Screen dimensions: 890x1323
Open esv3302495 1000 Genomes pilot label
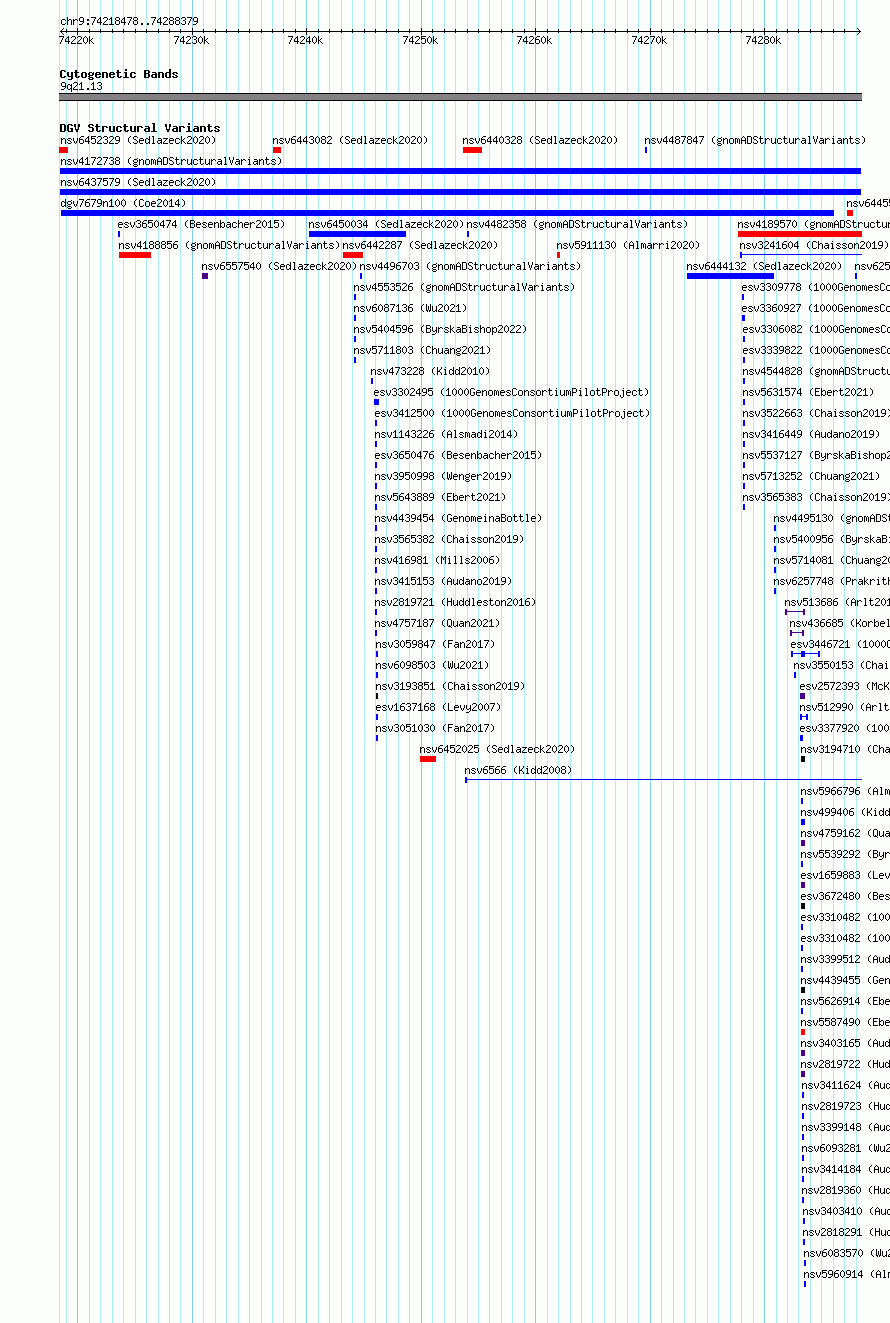coord(512,392)
